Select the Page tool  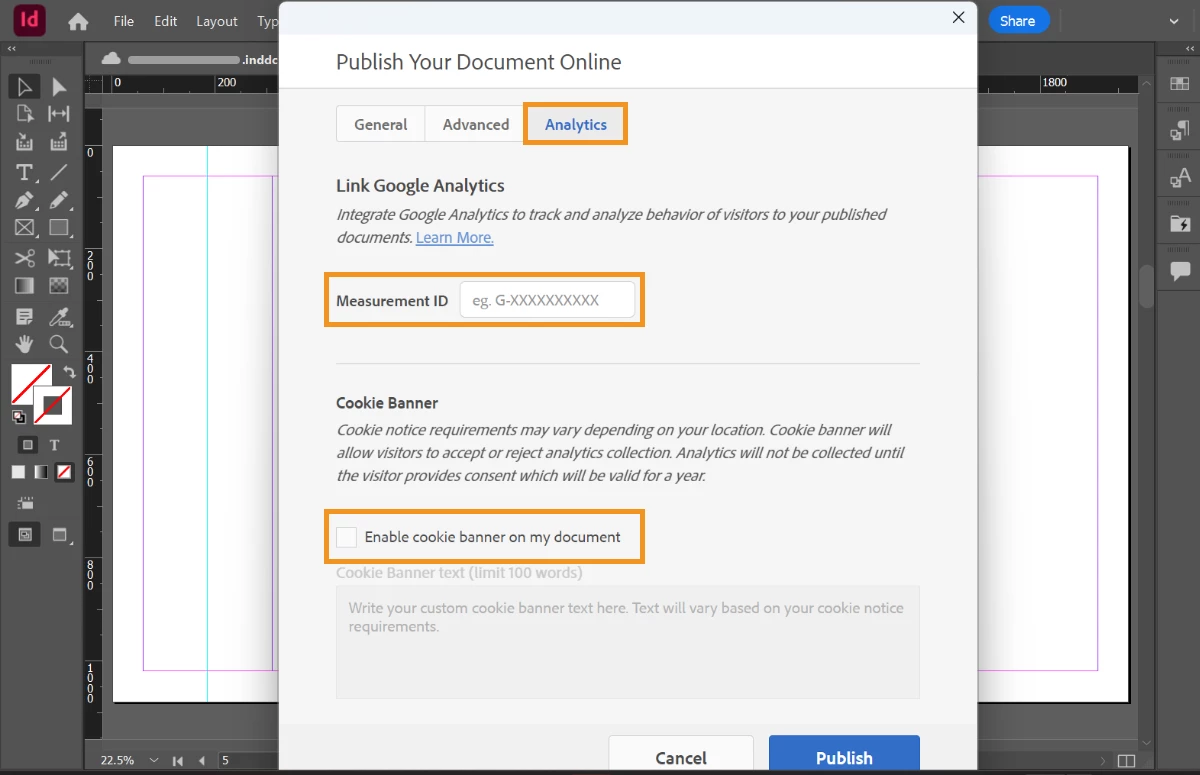click(x=25, y=114)
